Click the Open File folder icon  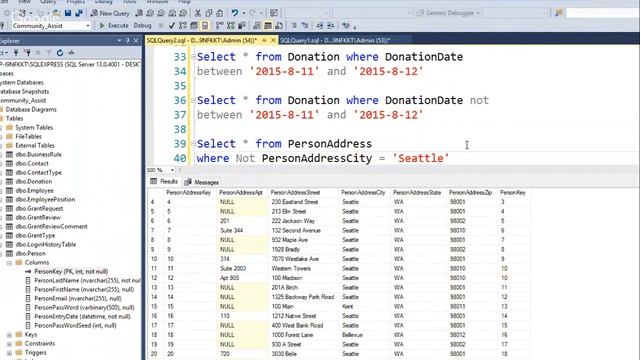57,13
